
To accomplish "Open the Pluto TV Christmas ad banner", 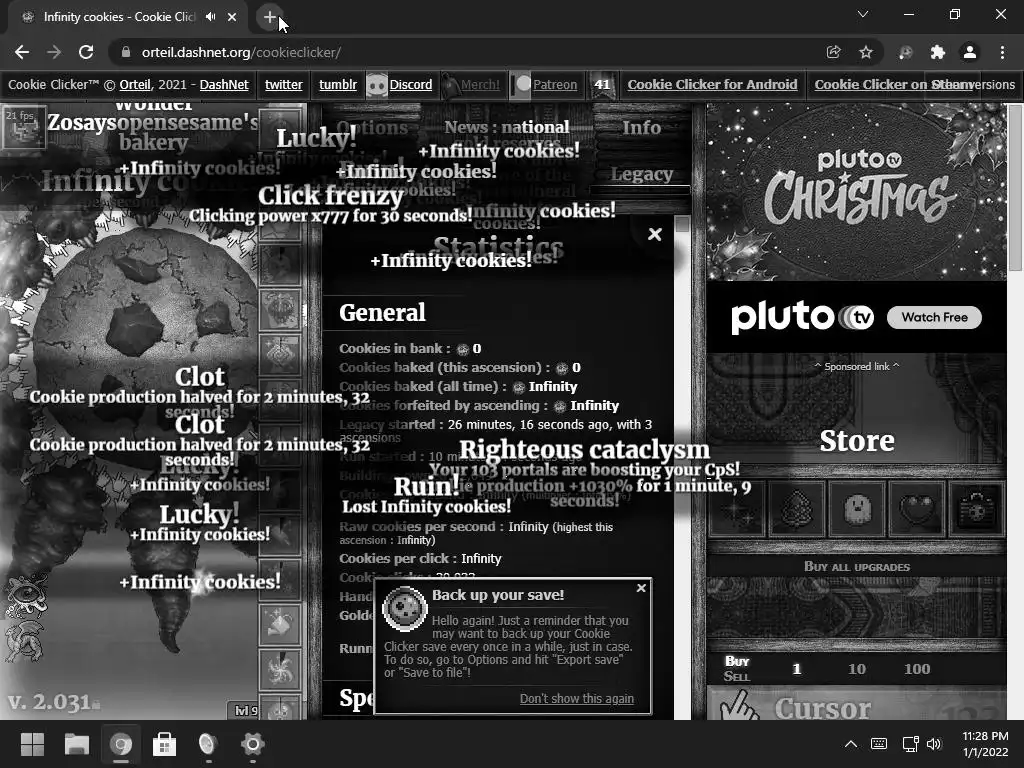I will coord(856,191).
